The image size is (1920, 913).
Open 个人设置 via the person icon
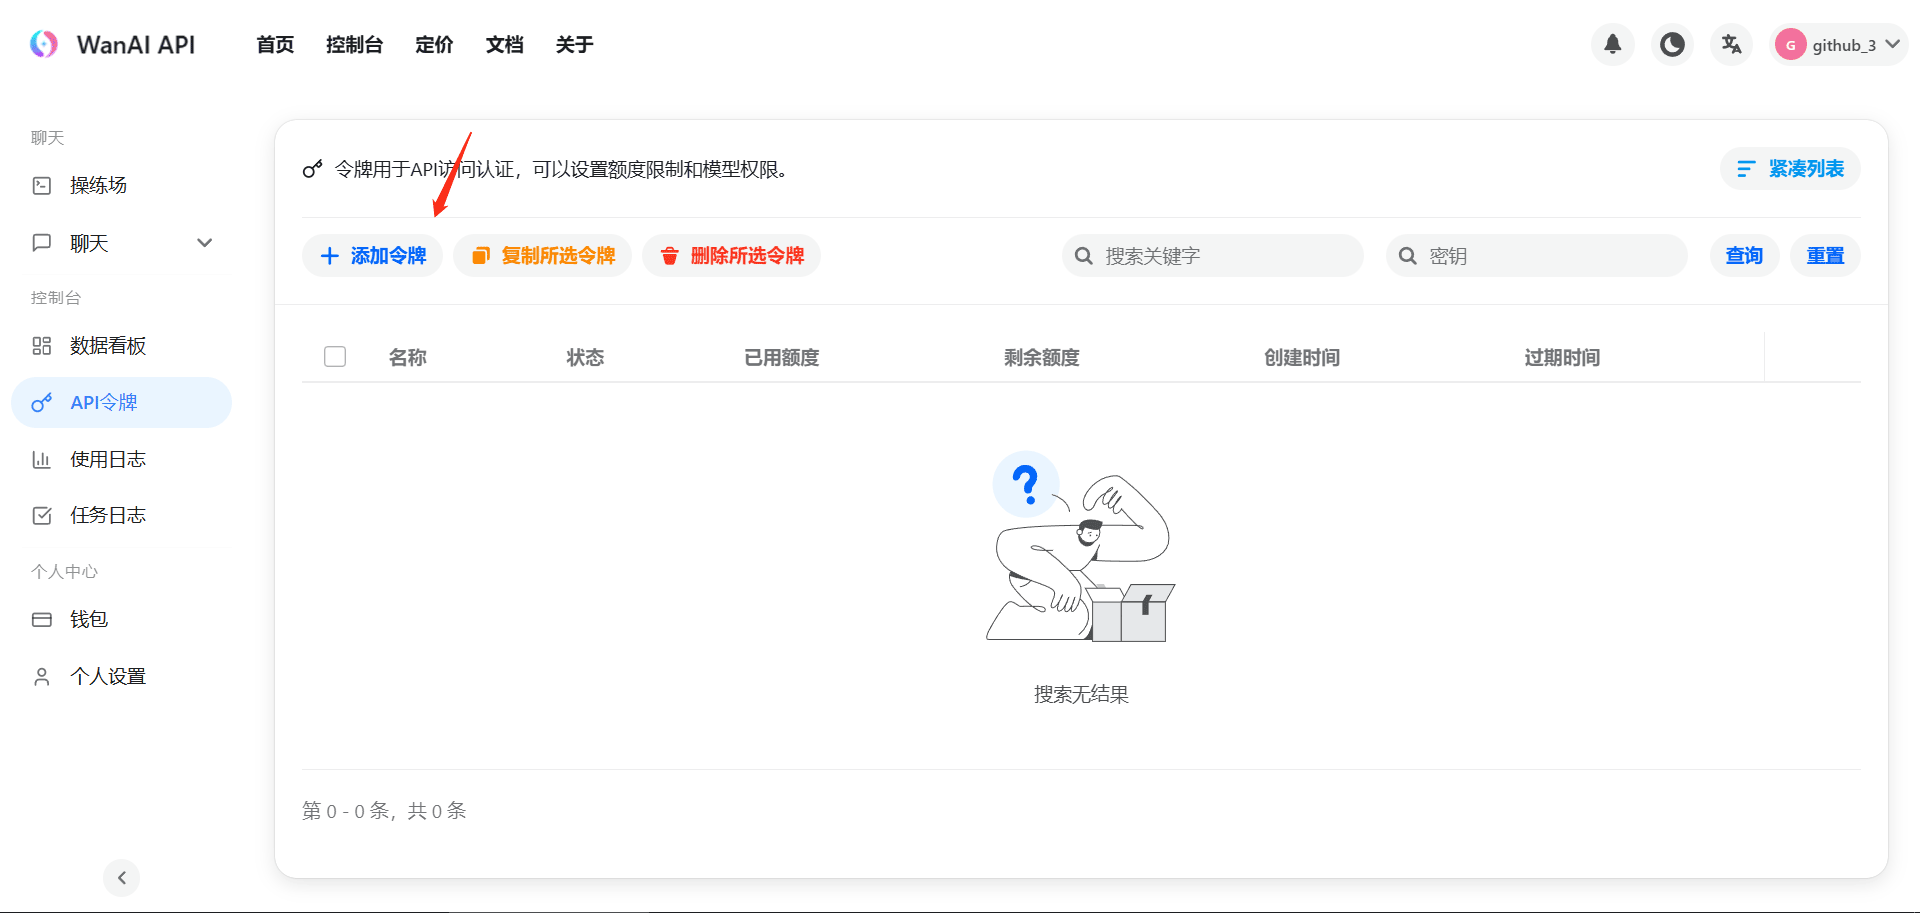[41, 675]
